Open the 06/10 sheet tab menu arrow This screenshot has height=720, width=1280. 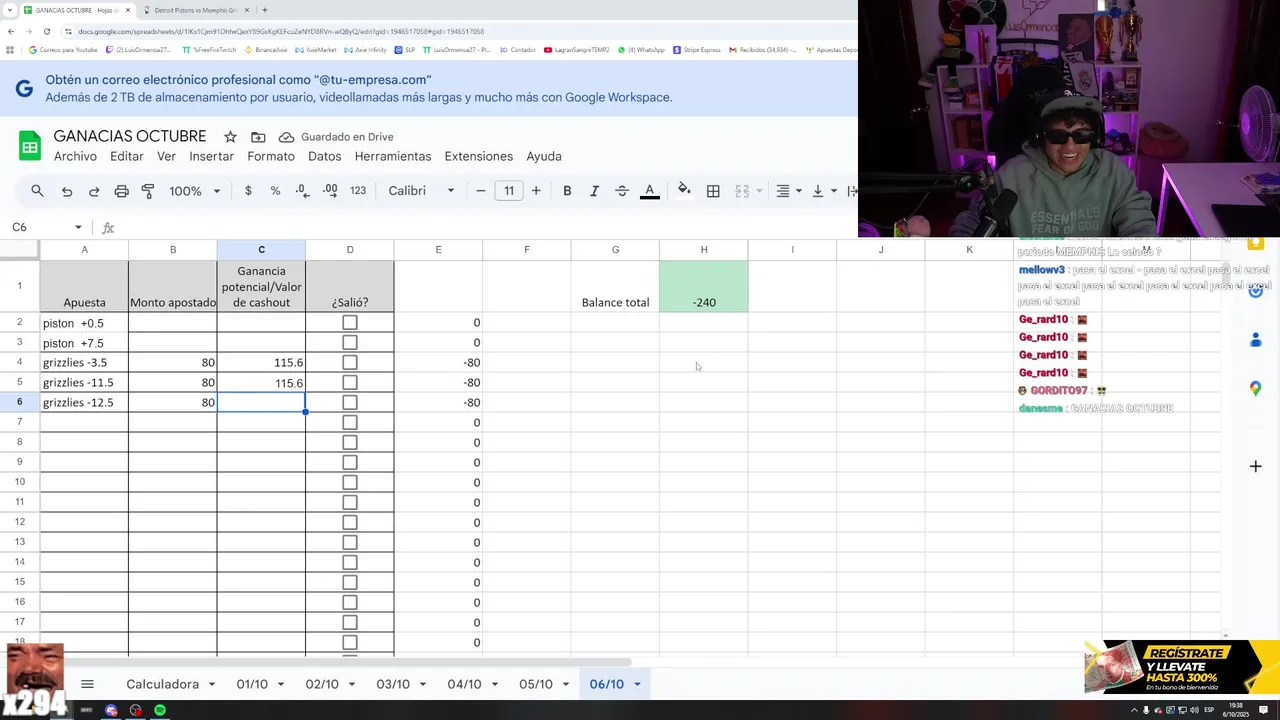point(637,685)
